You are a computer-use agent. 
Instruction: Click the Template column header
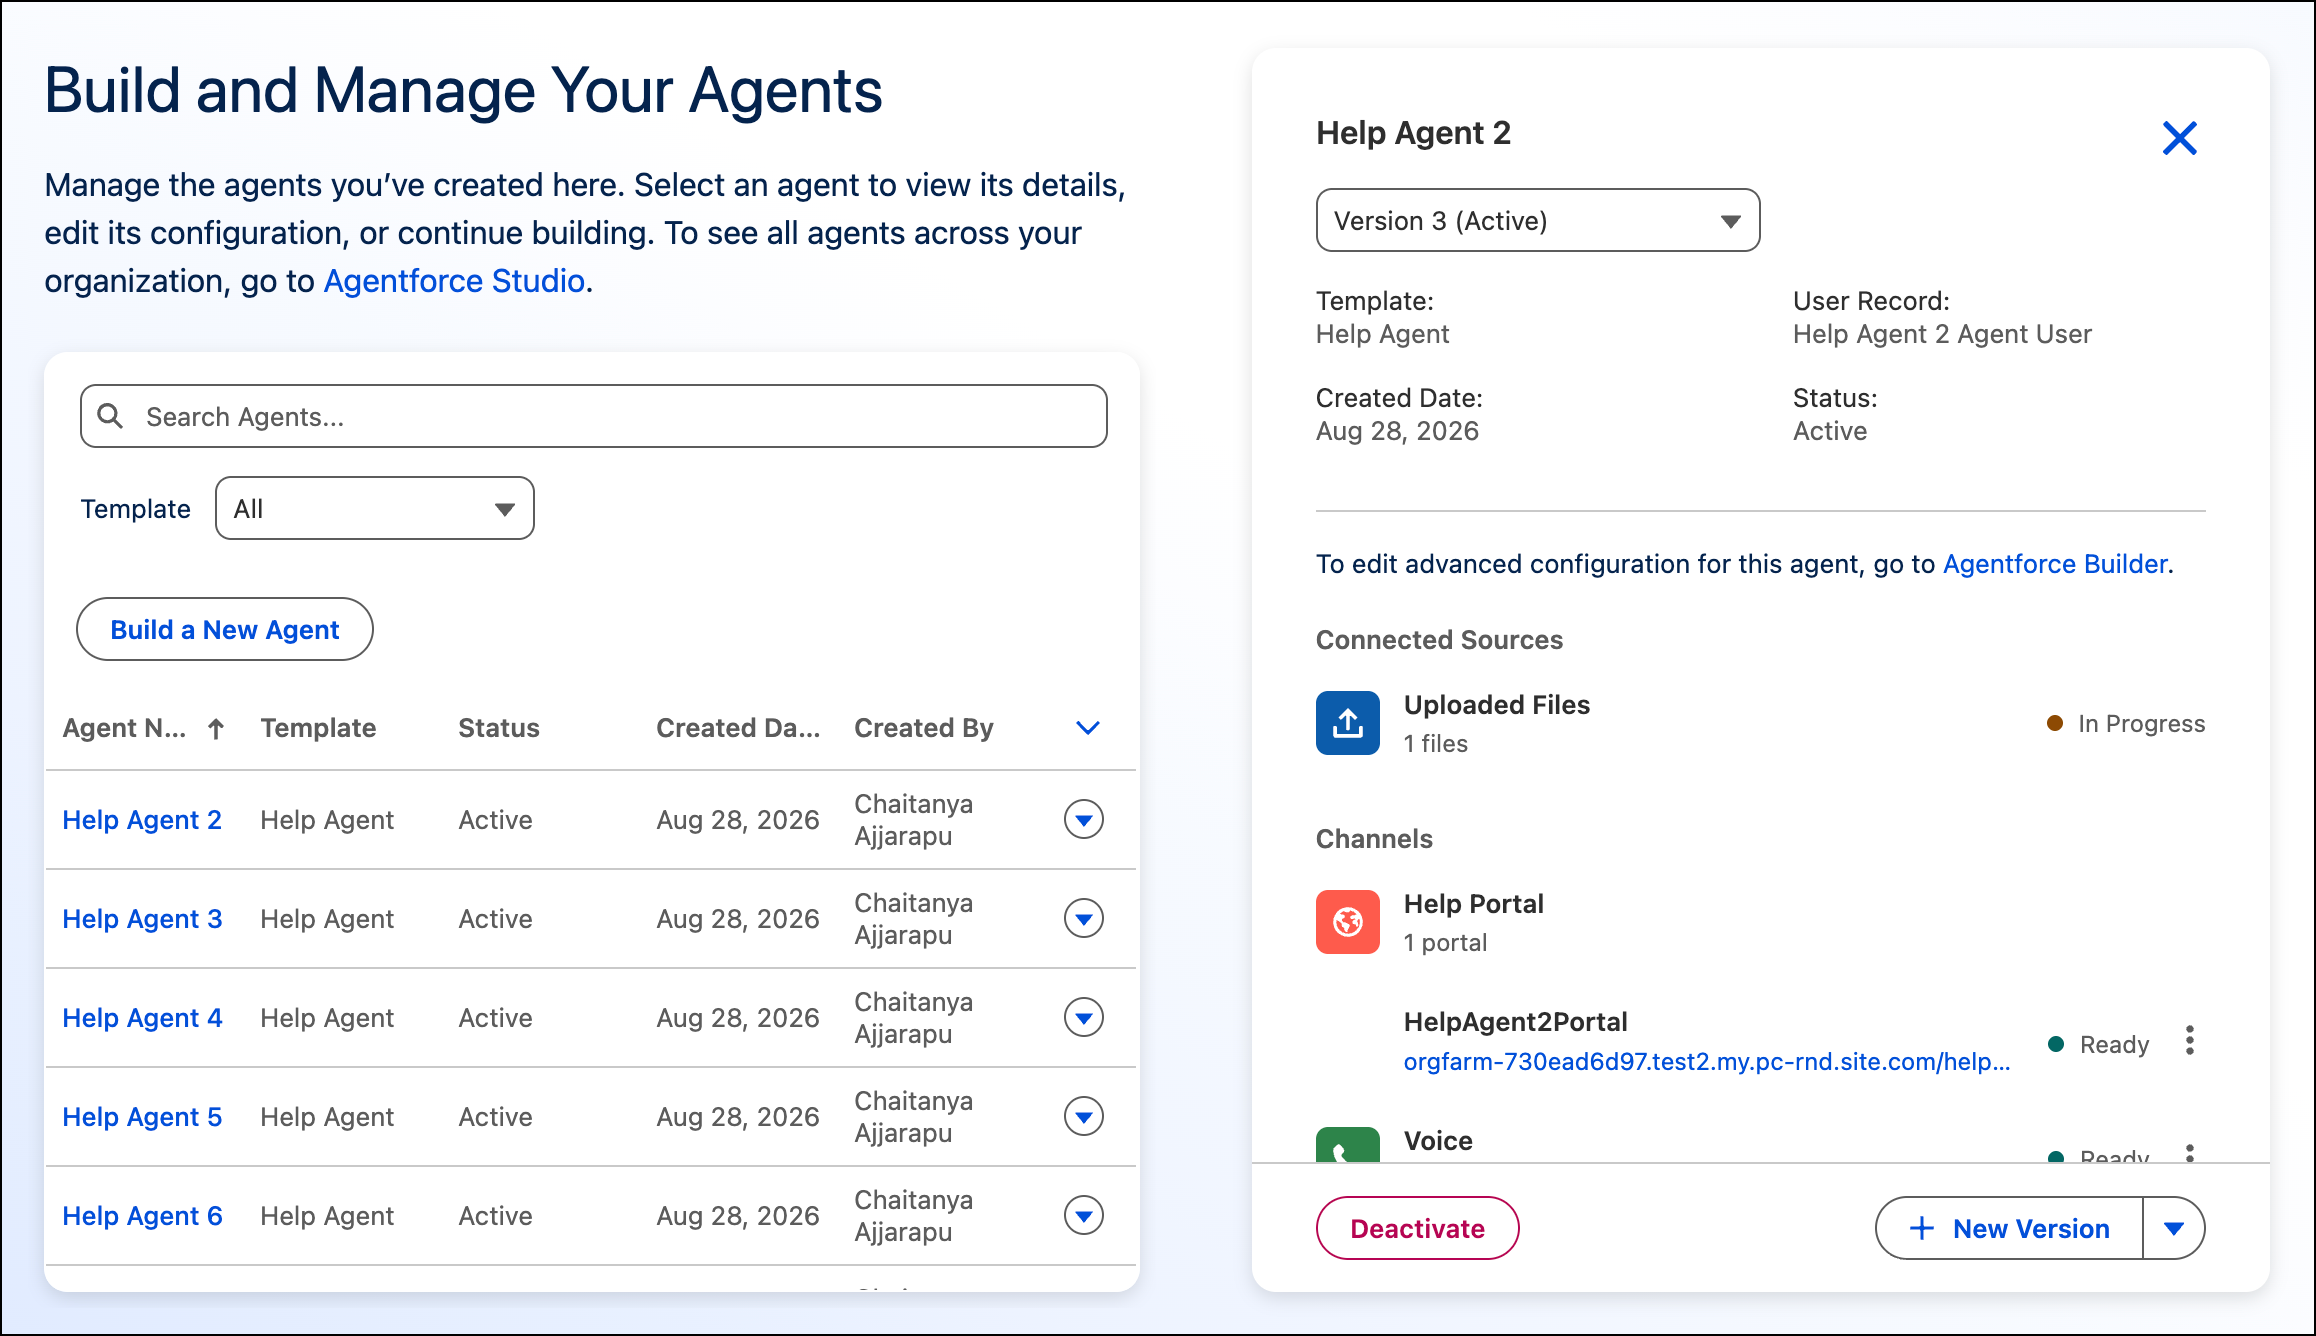[x=318, y=728]
